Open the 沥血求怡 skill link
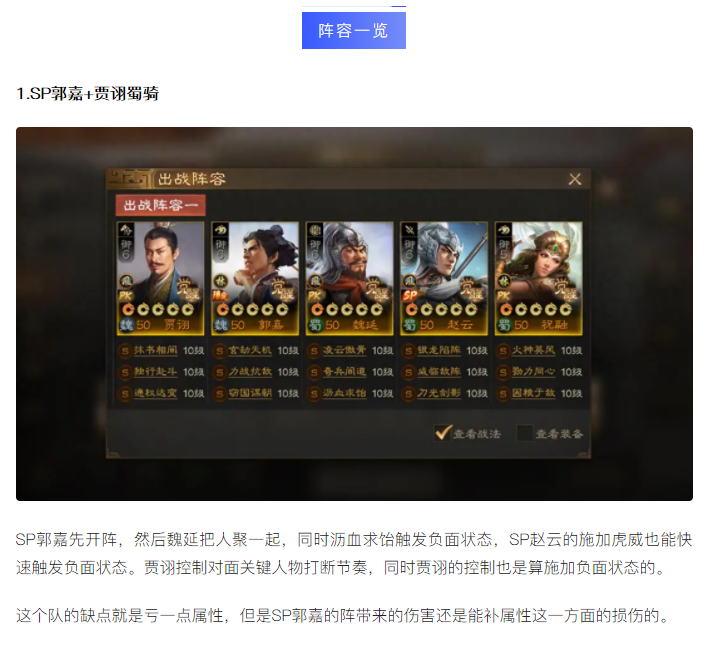The height and width of the screenshot is (656, 710). [344, 393]
